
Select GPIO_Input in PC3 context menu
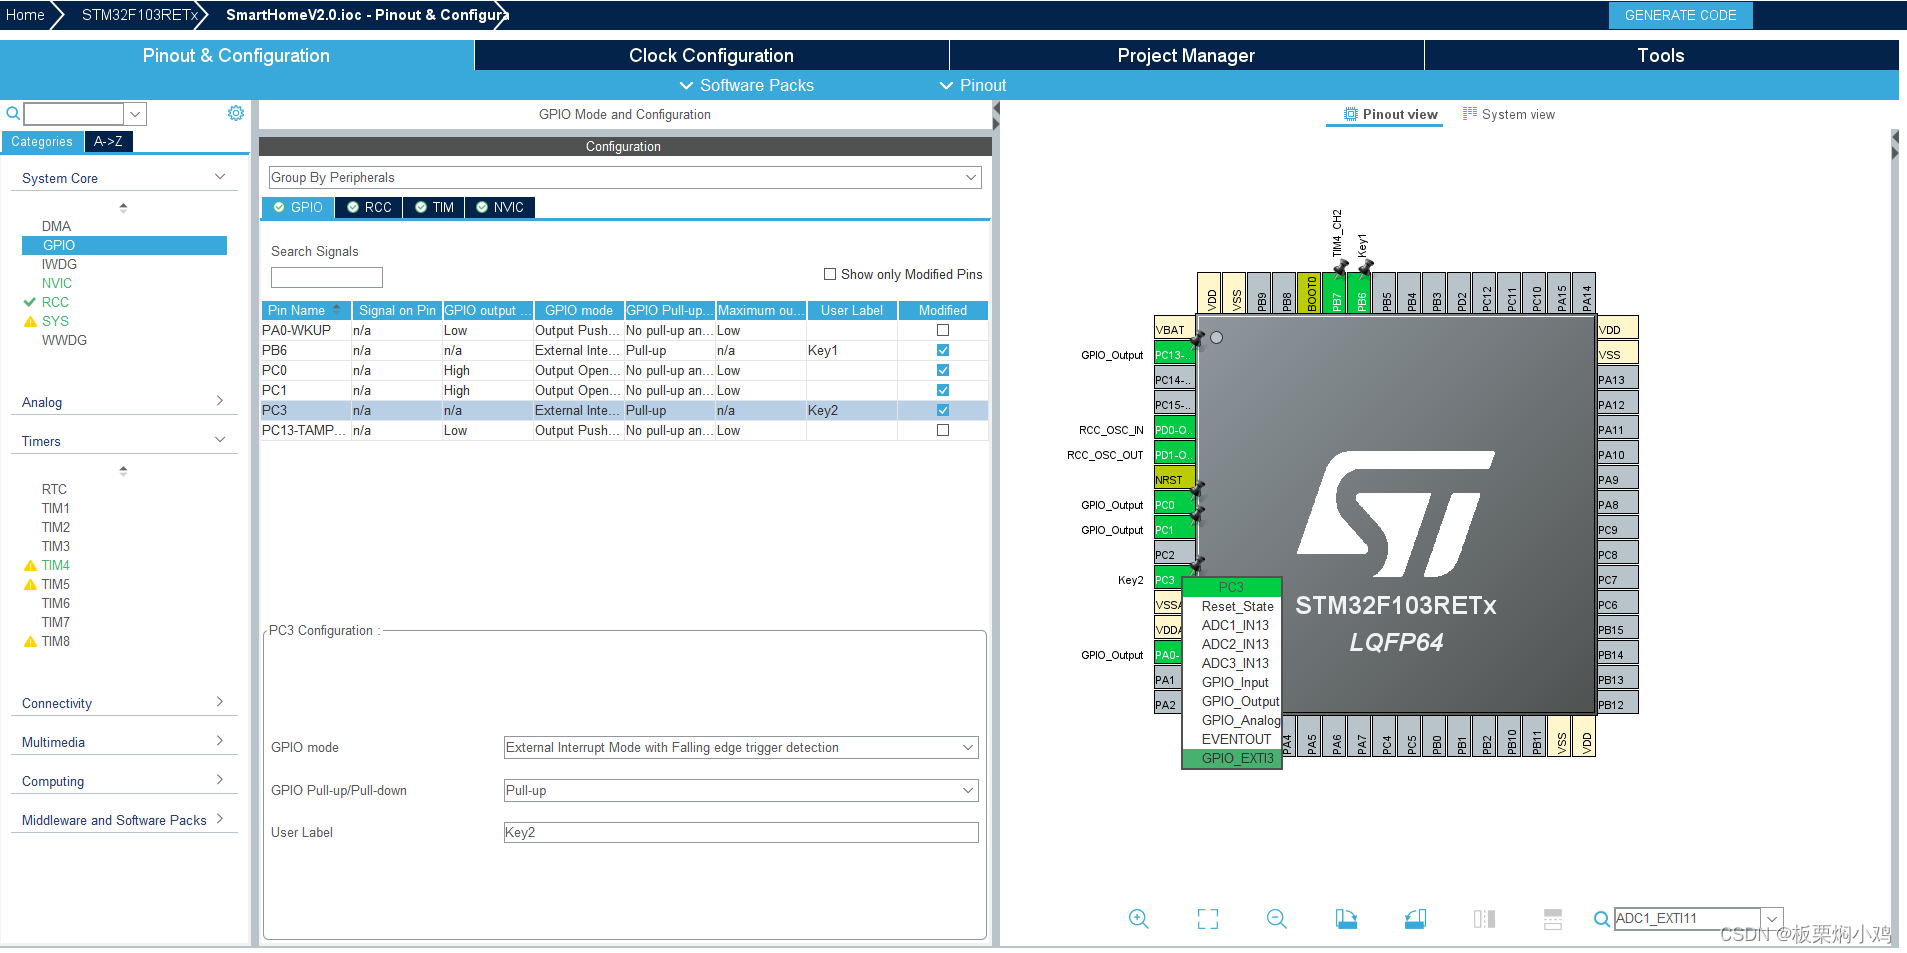1235,682
